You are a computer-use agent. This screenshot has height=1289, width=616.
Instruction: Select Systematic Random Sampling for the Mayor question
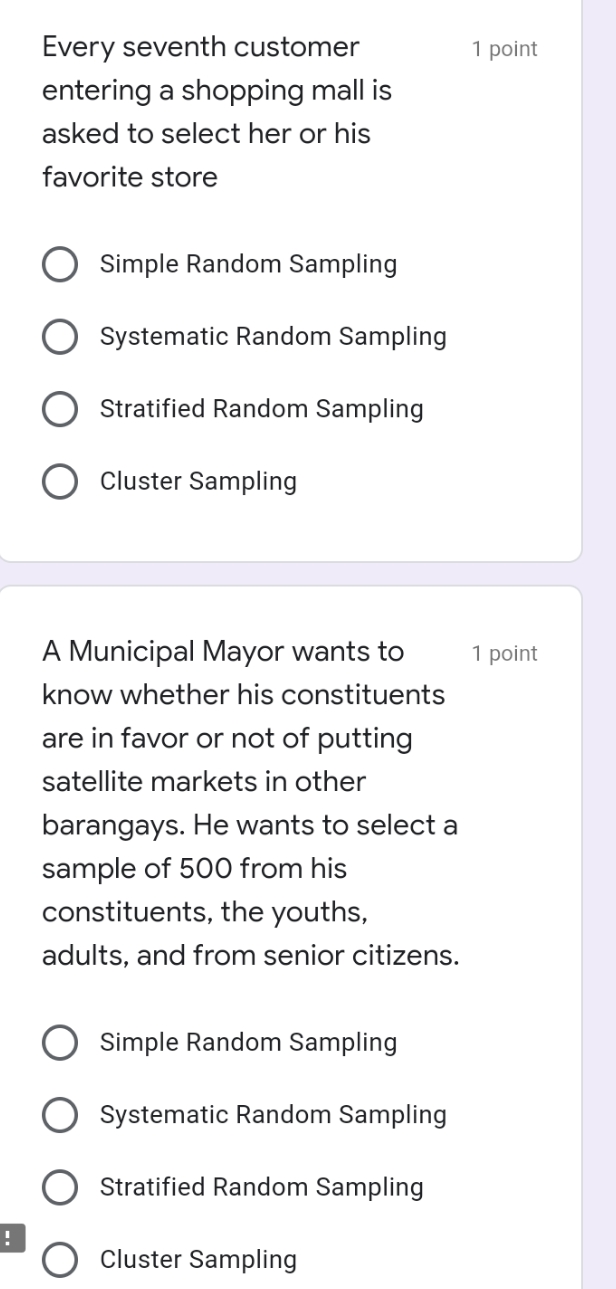[x=59, y=1115]
